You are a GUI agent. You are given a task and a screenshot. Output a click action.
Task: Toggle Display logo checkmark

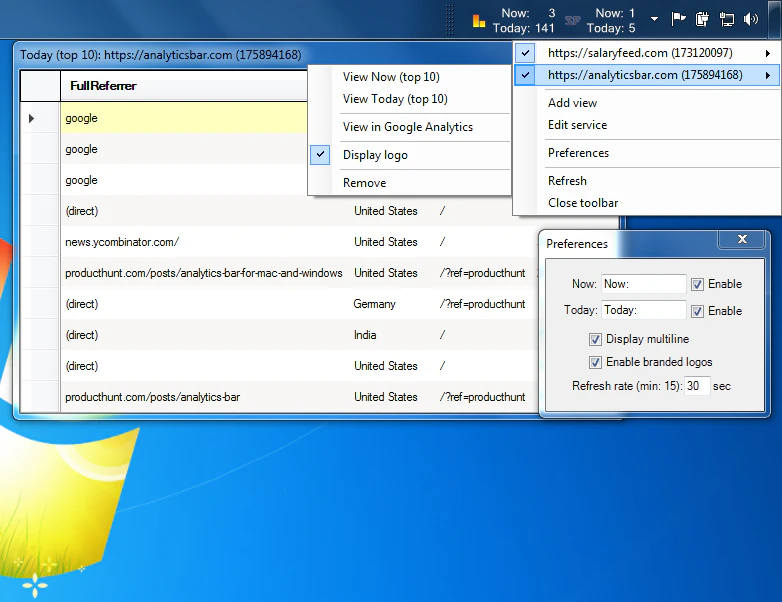click(320, 155)
